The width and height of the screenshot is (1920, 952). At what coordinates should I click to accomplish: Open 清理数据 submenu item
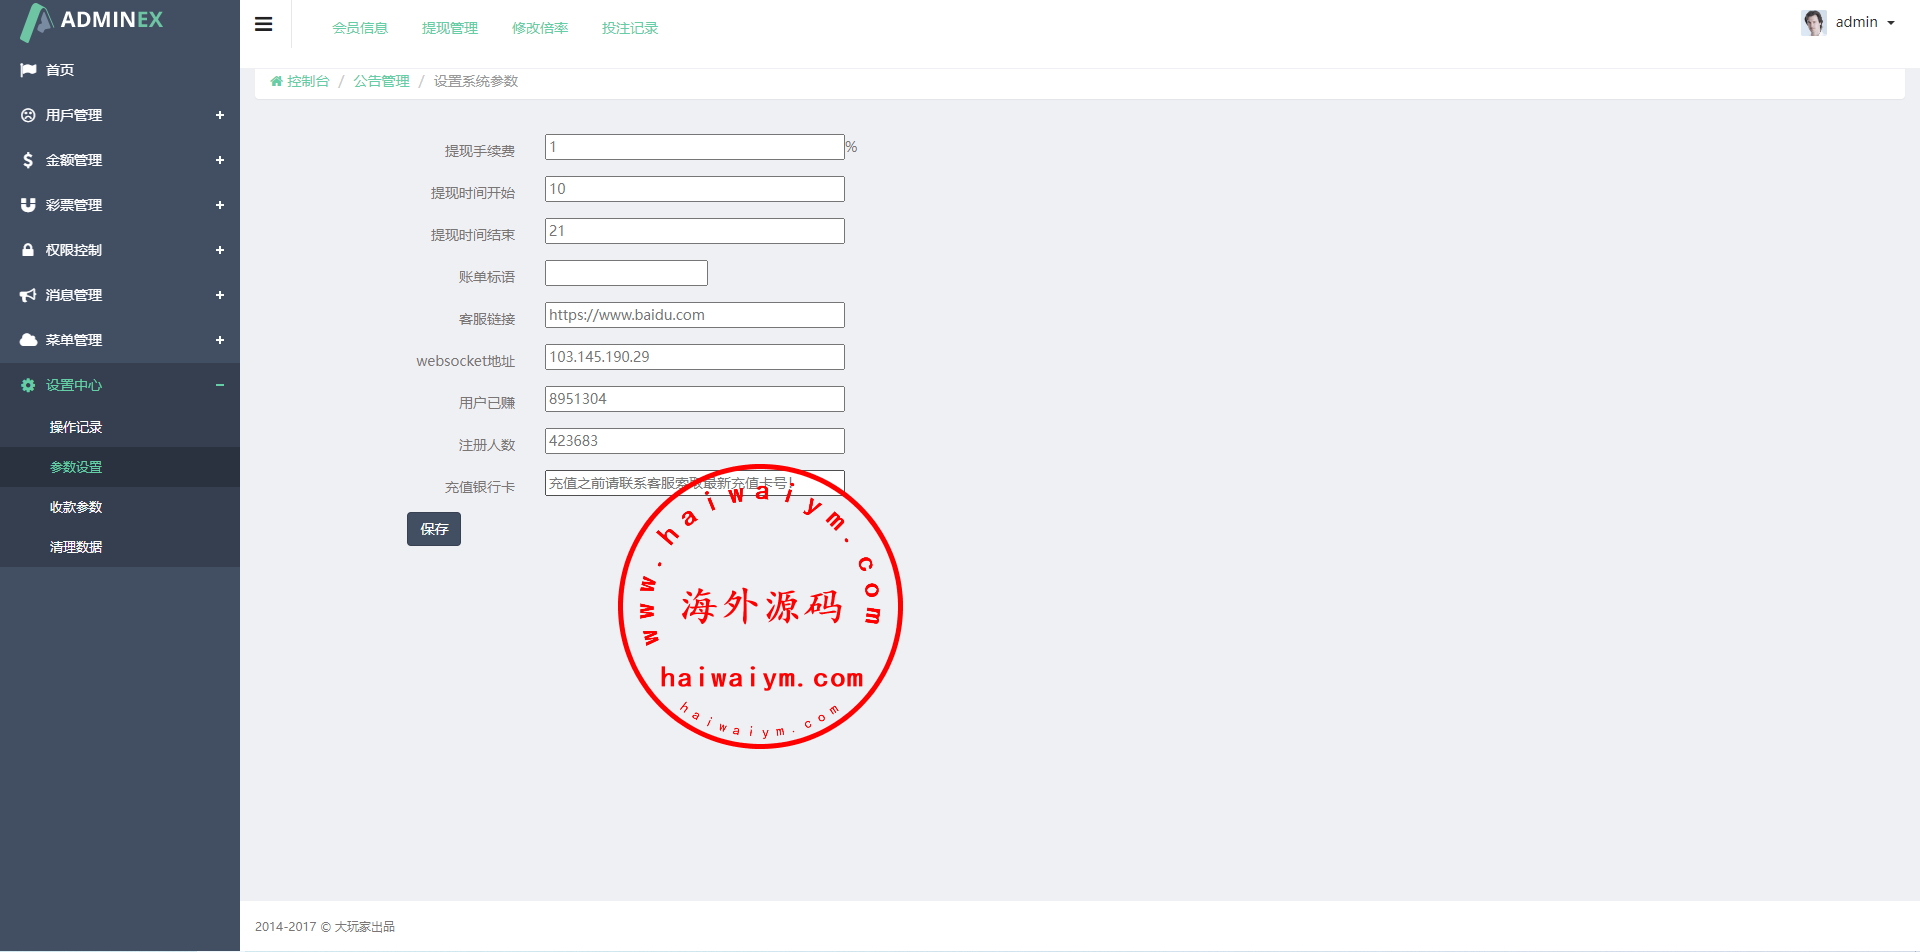76,547
